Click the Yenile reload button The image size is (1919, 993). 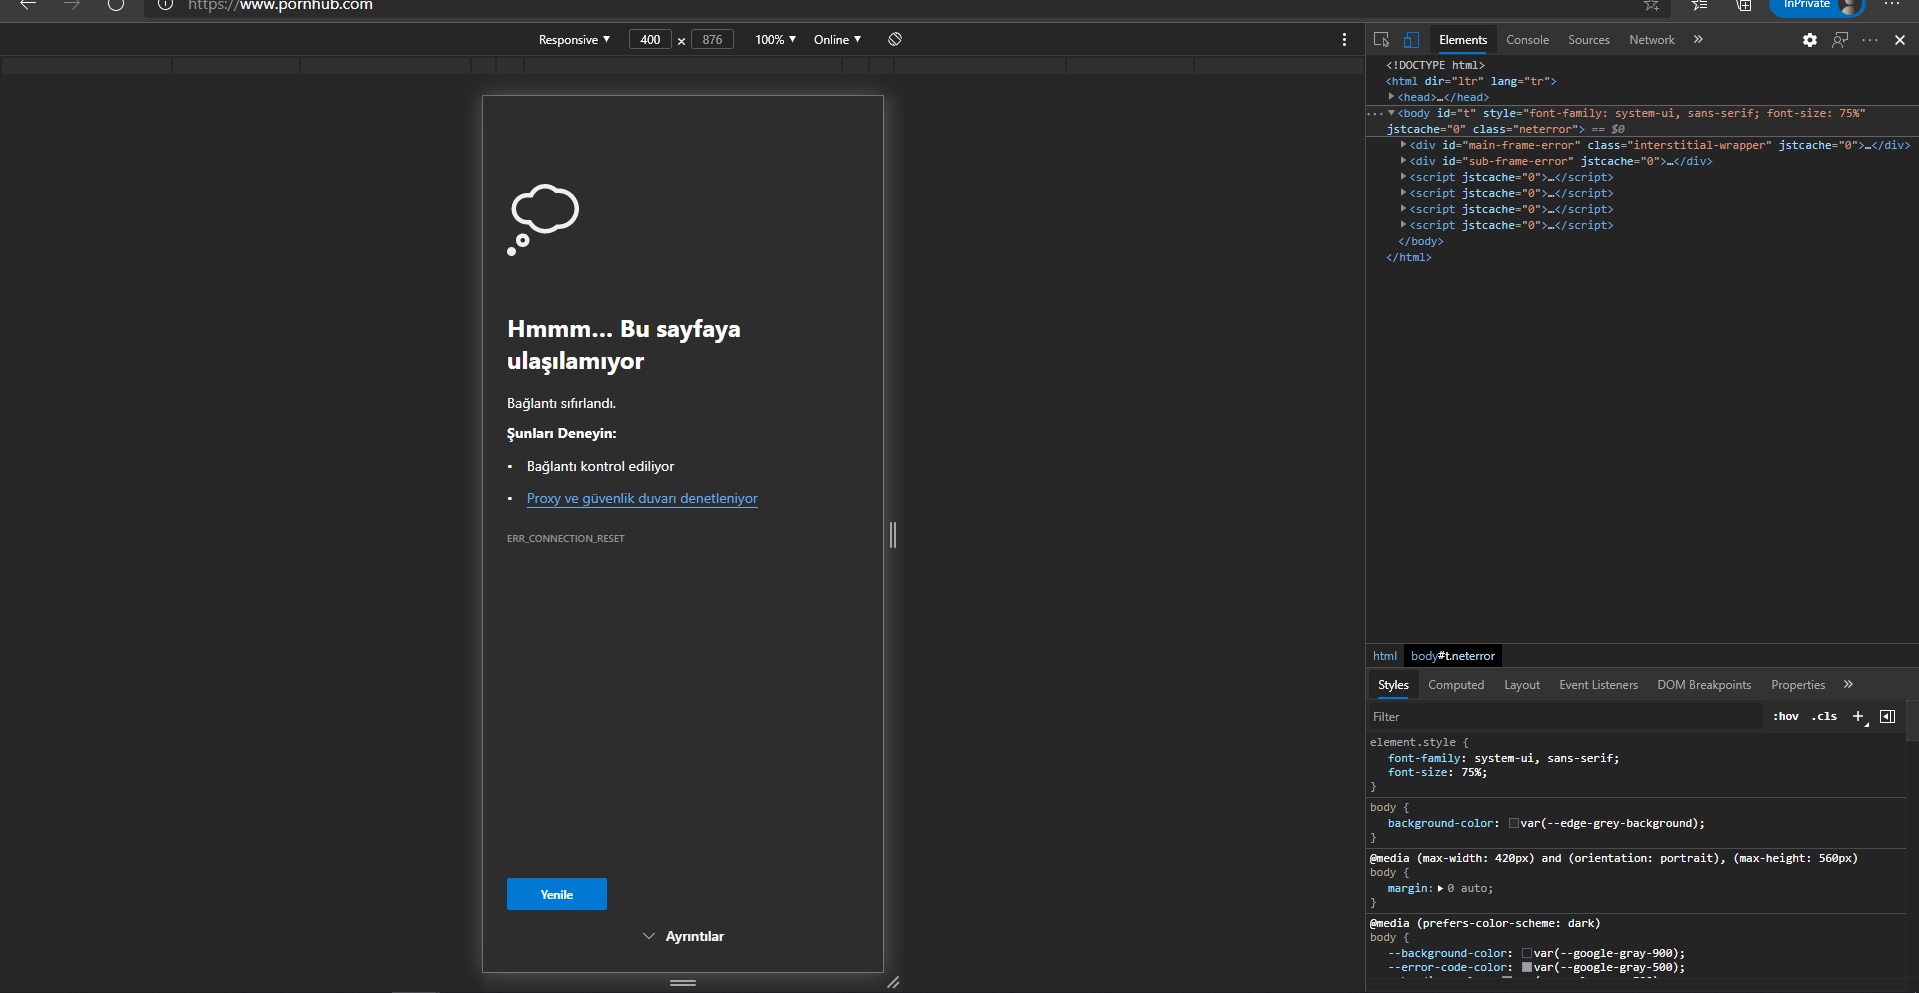click(557, 894)
